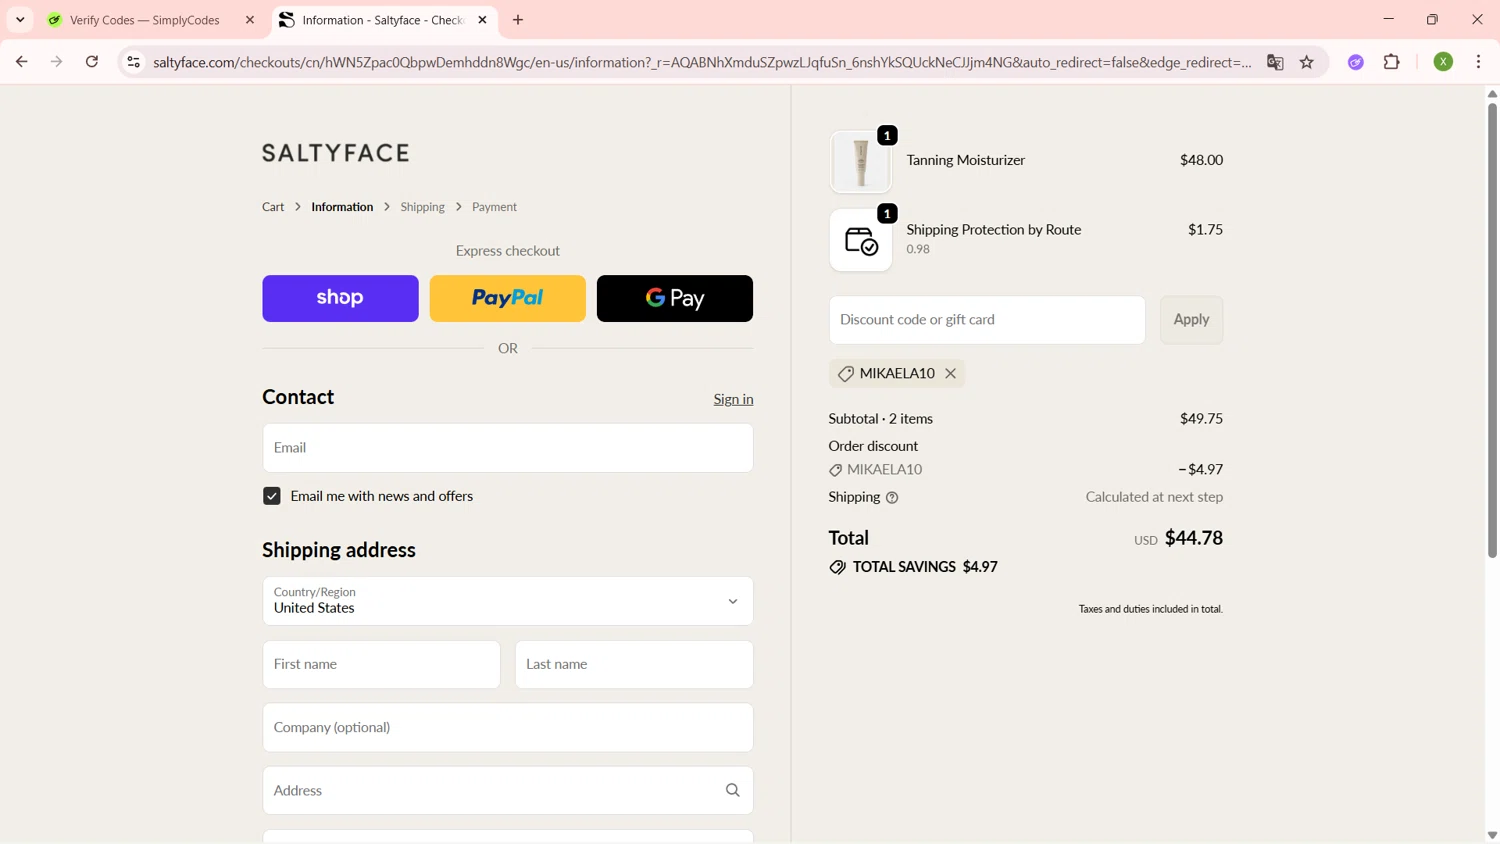Go forward to the next page
The width and height of the screenshot is (1500, 844).
[57, 62]
